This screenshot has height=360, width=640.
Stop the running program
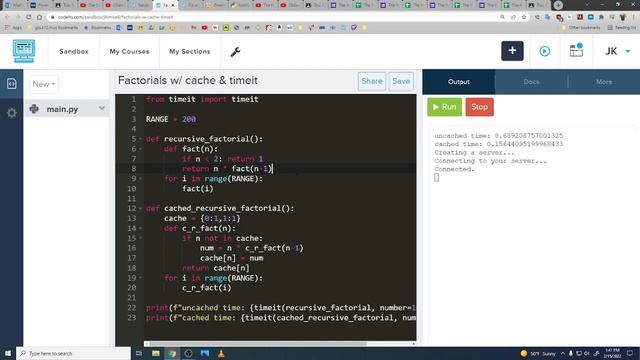click(x=480, y=107)
